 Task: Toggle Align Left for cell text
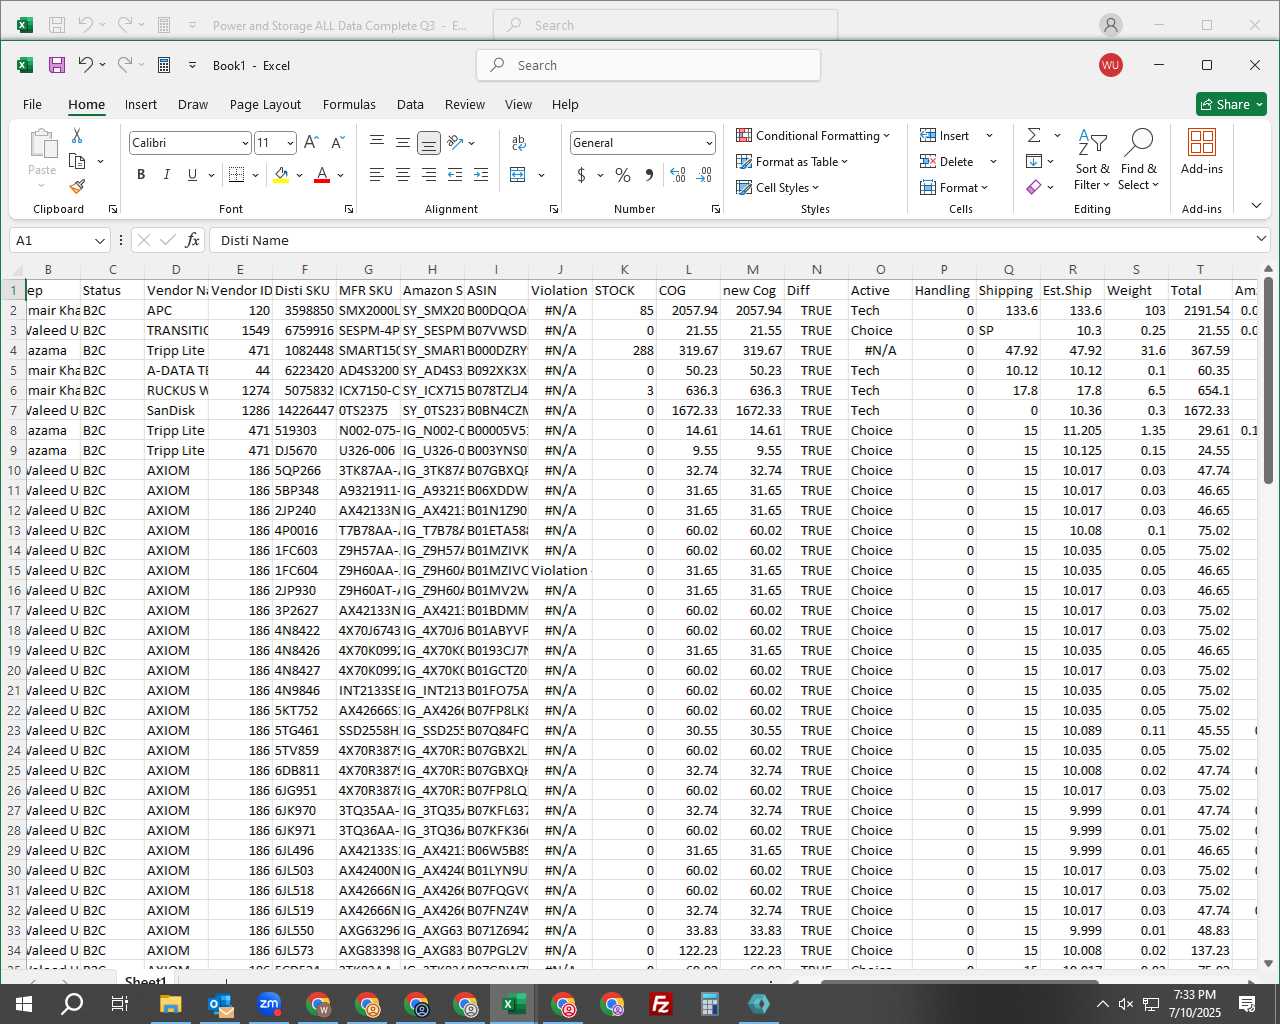coord(377,175)
